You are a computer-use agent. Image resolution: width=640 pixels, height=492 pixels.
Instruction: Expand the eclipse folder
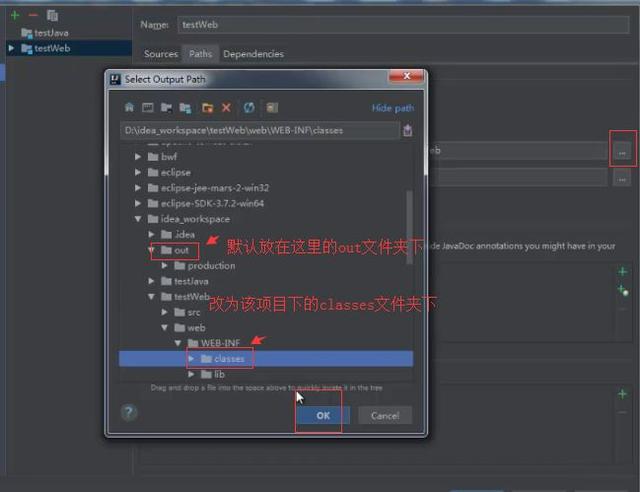[138, 172]
